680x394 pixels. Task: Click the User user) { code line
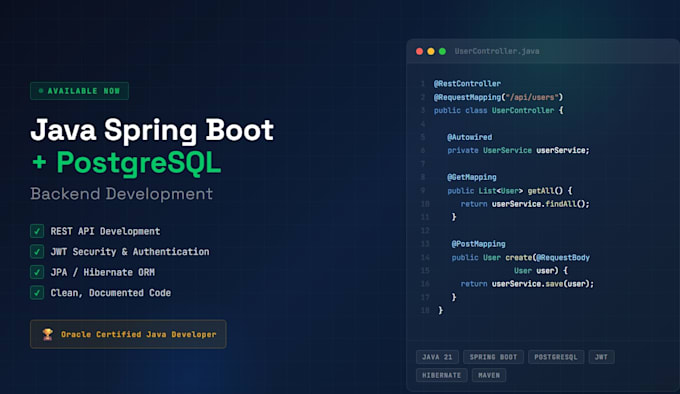541,270
